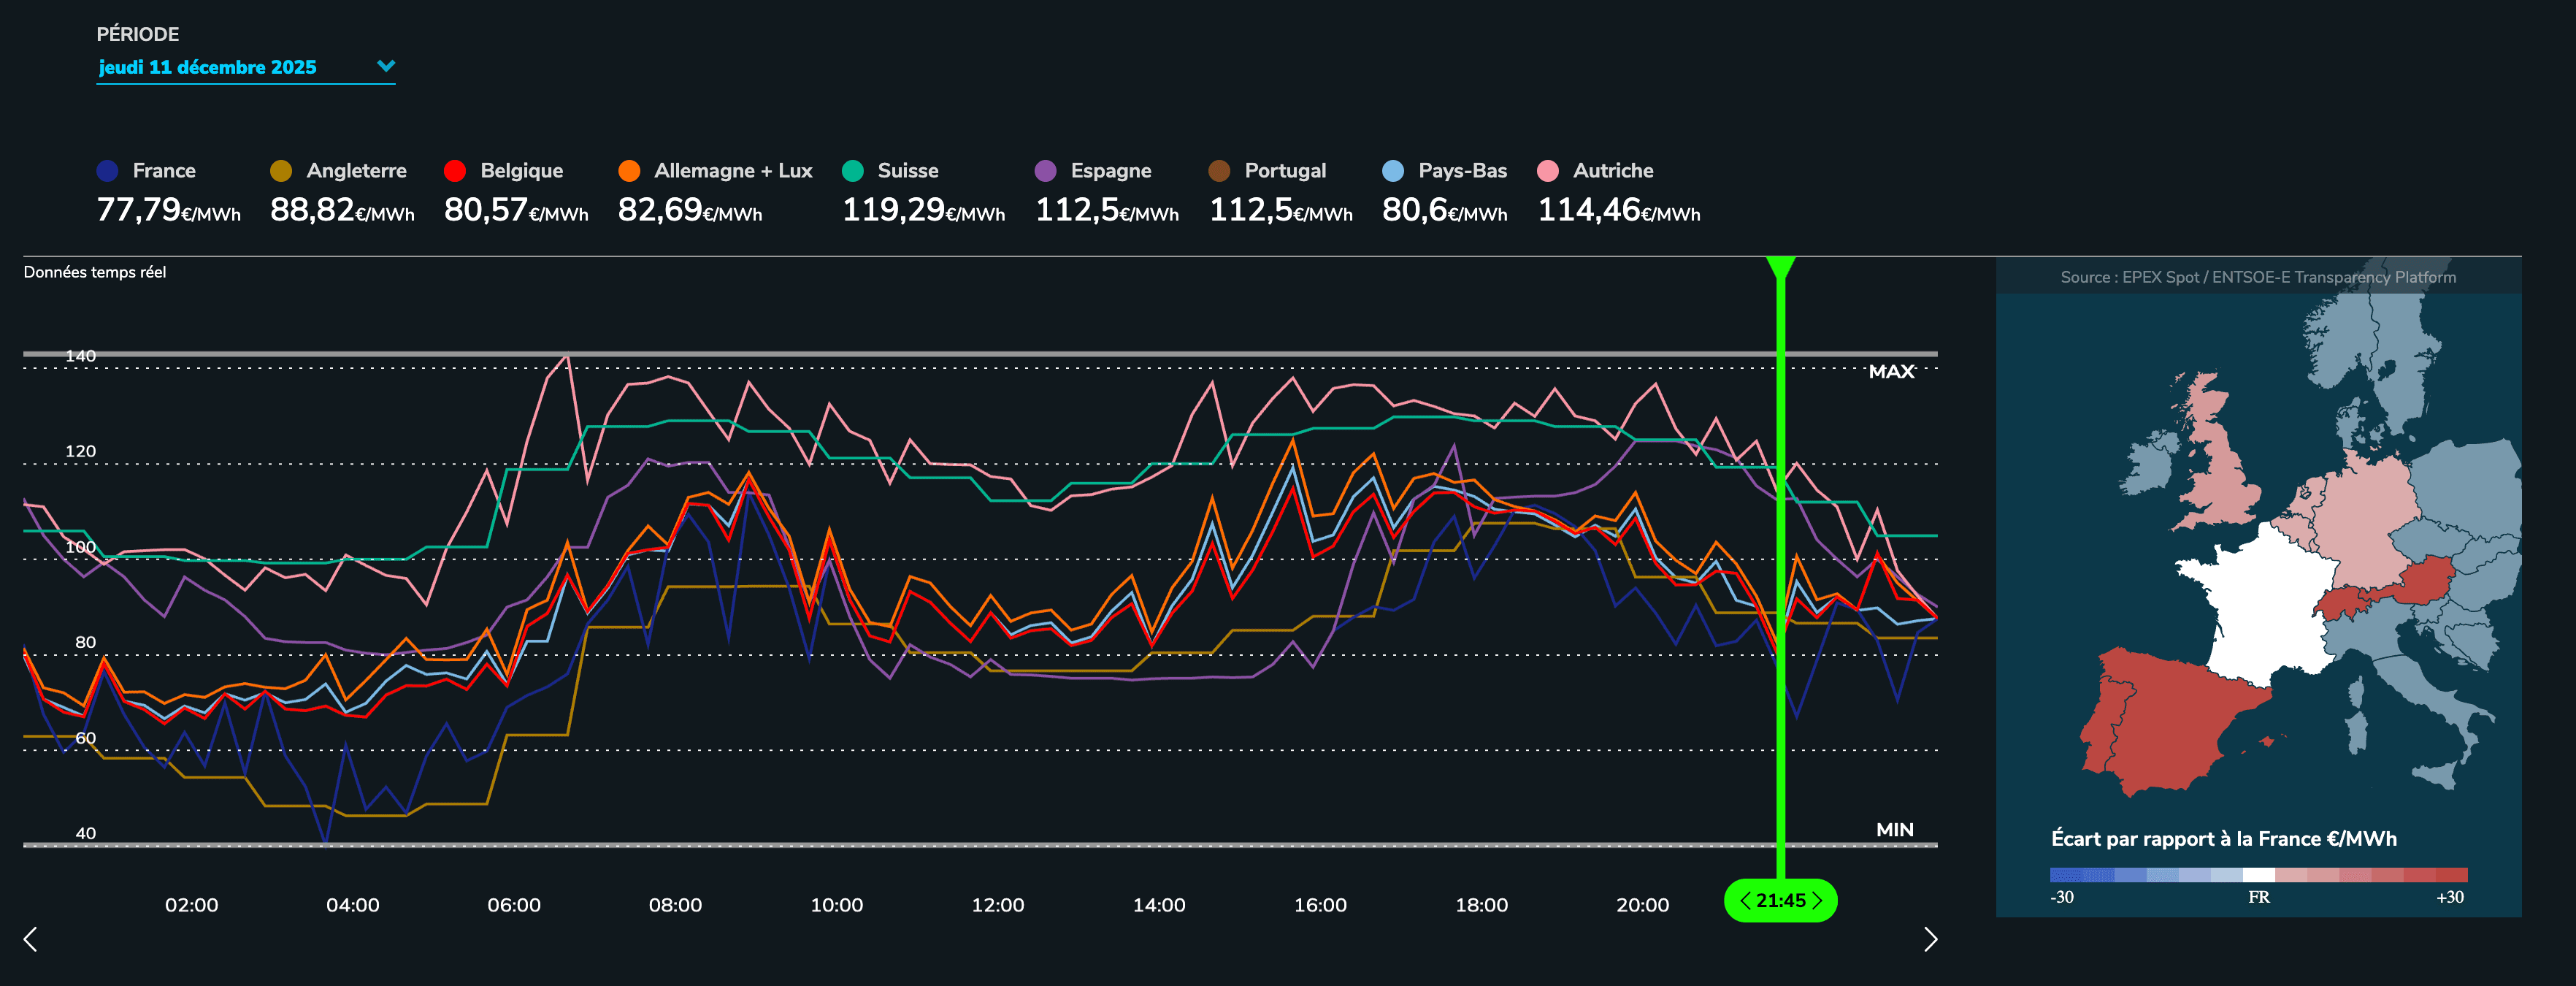2576x986 pixels.
Task: Go to next day with right chart arrow
Action: pyautogui.click(x=1930, y=939)
